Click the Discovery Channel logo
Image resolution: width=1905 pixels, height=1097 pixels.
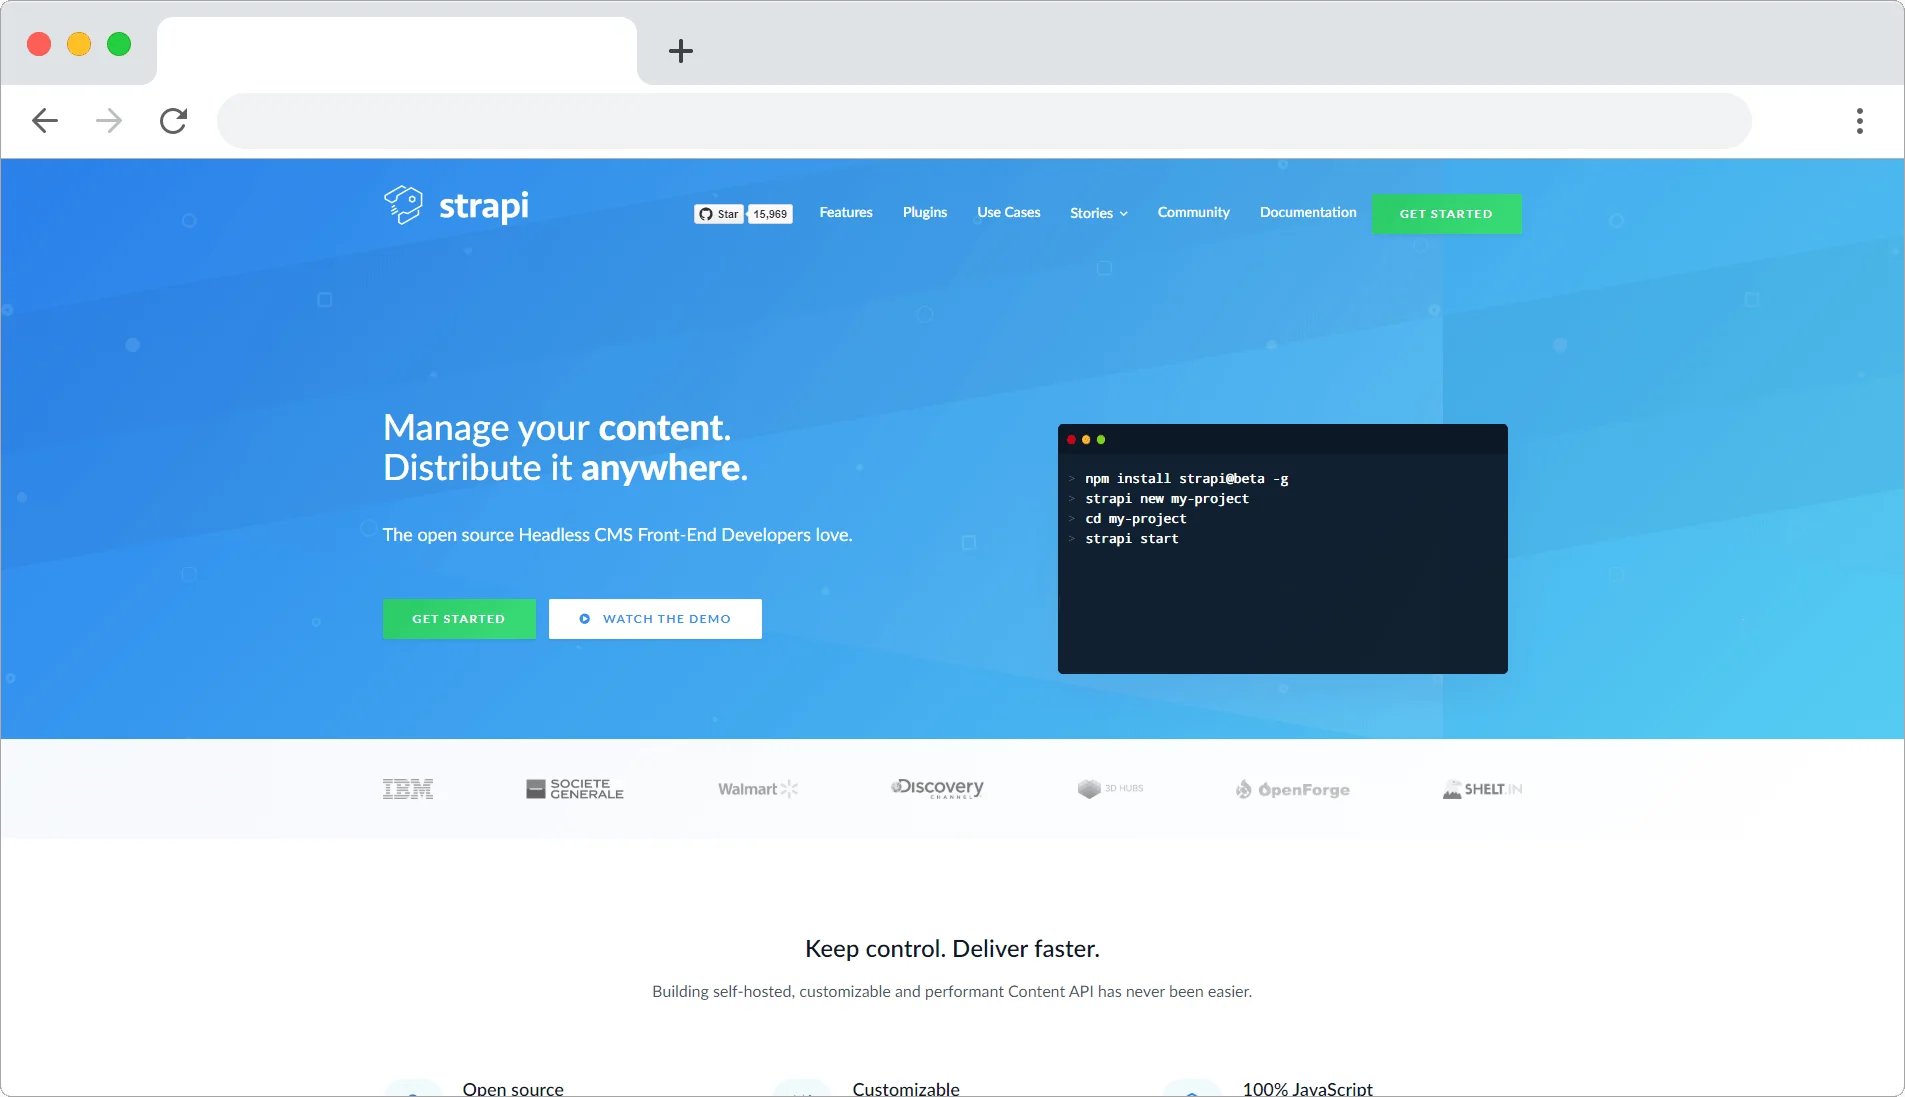click(x=937, y=788)
